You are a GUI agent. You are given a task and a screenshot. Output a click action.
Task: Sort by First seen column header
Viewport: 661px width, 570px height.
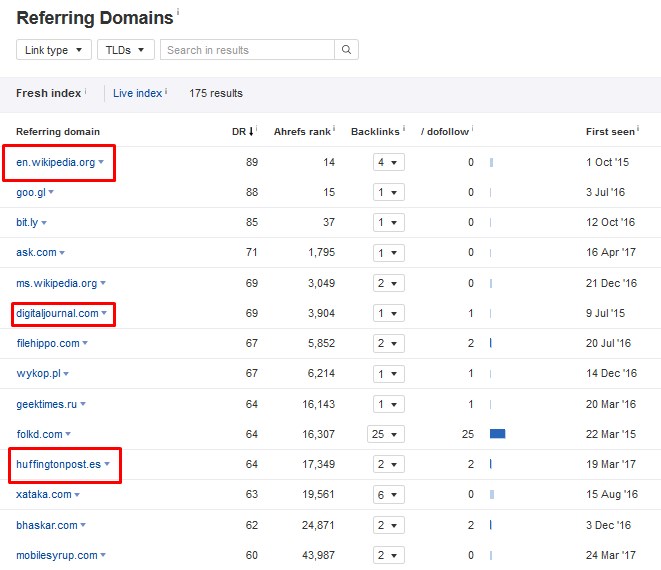click(x=610, y=132)
